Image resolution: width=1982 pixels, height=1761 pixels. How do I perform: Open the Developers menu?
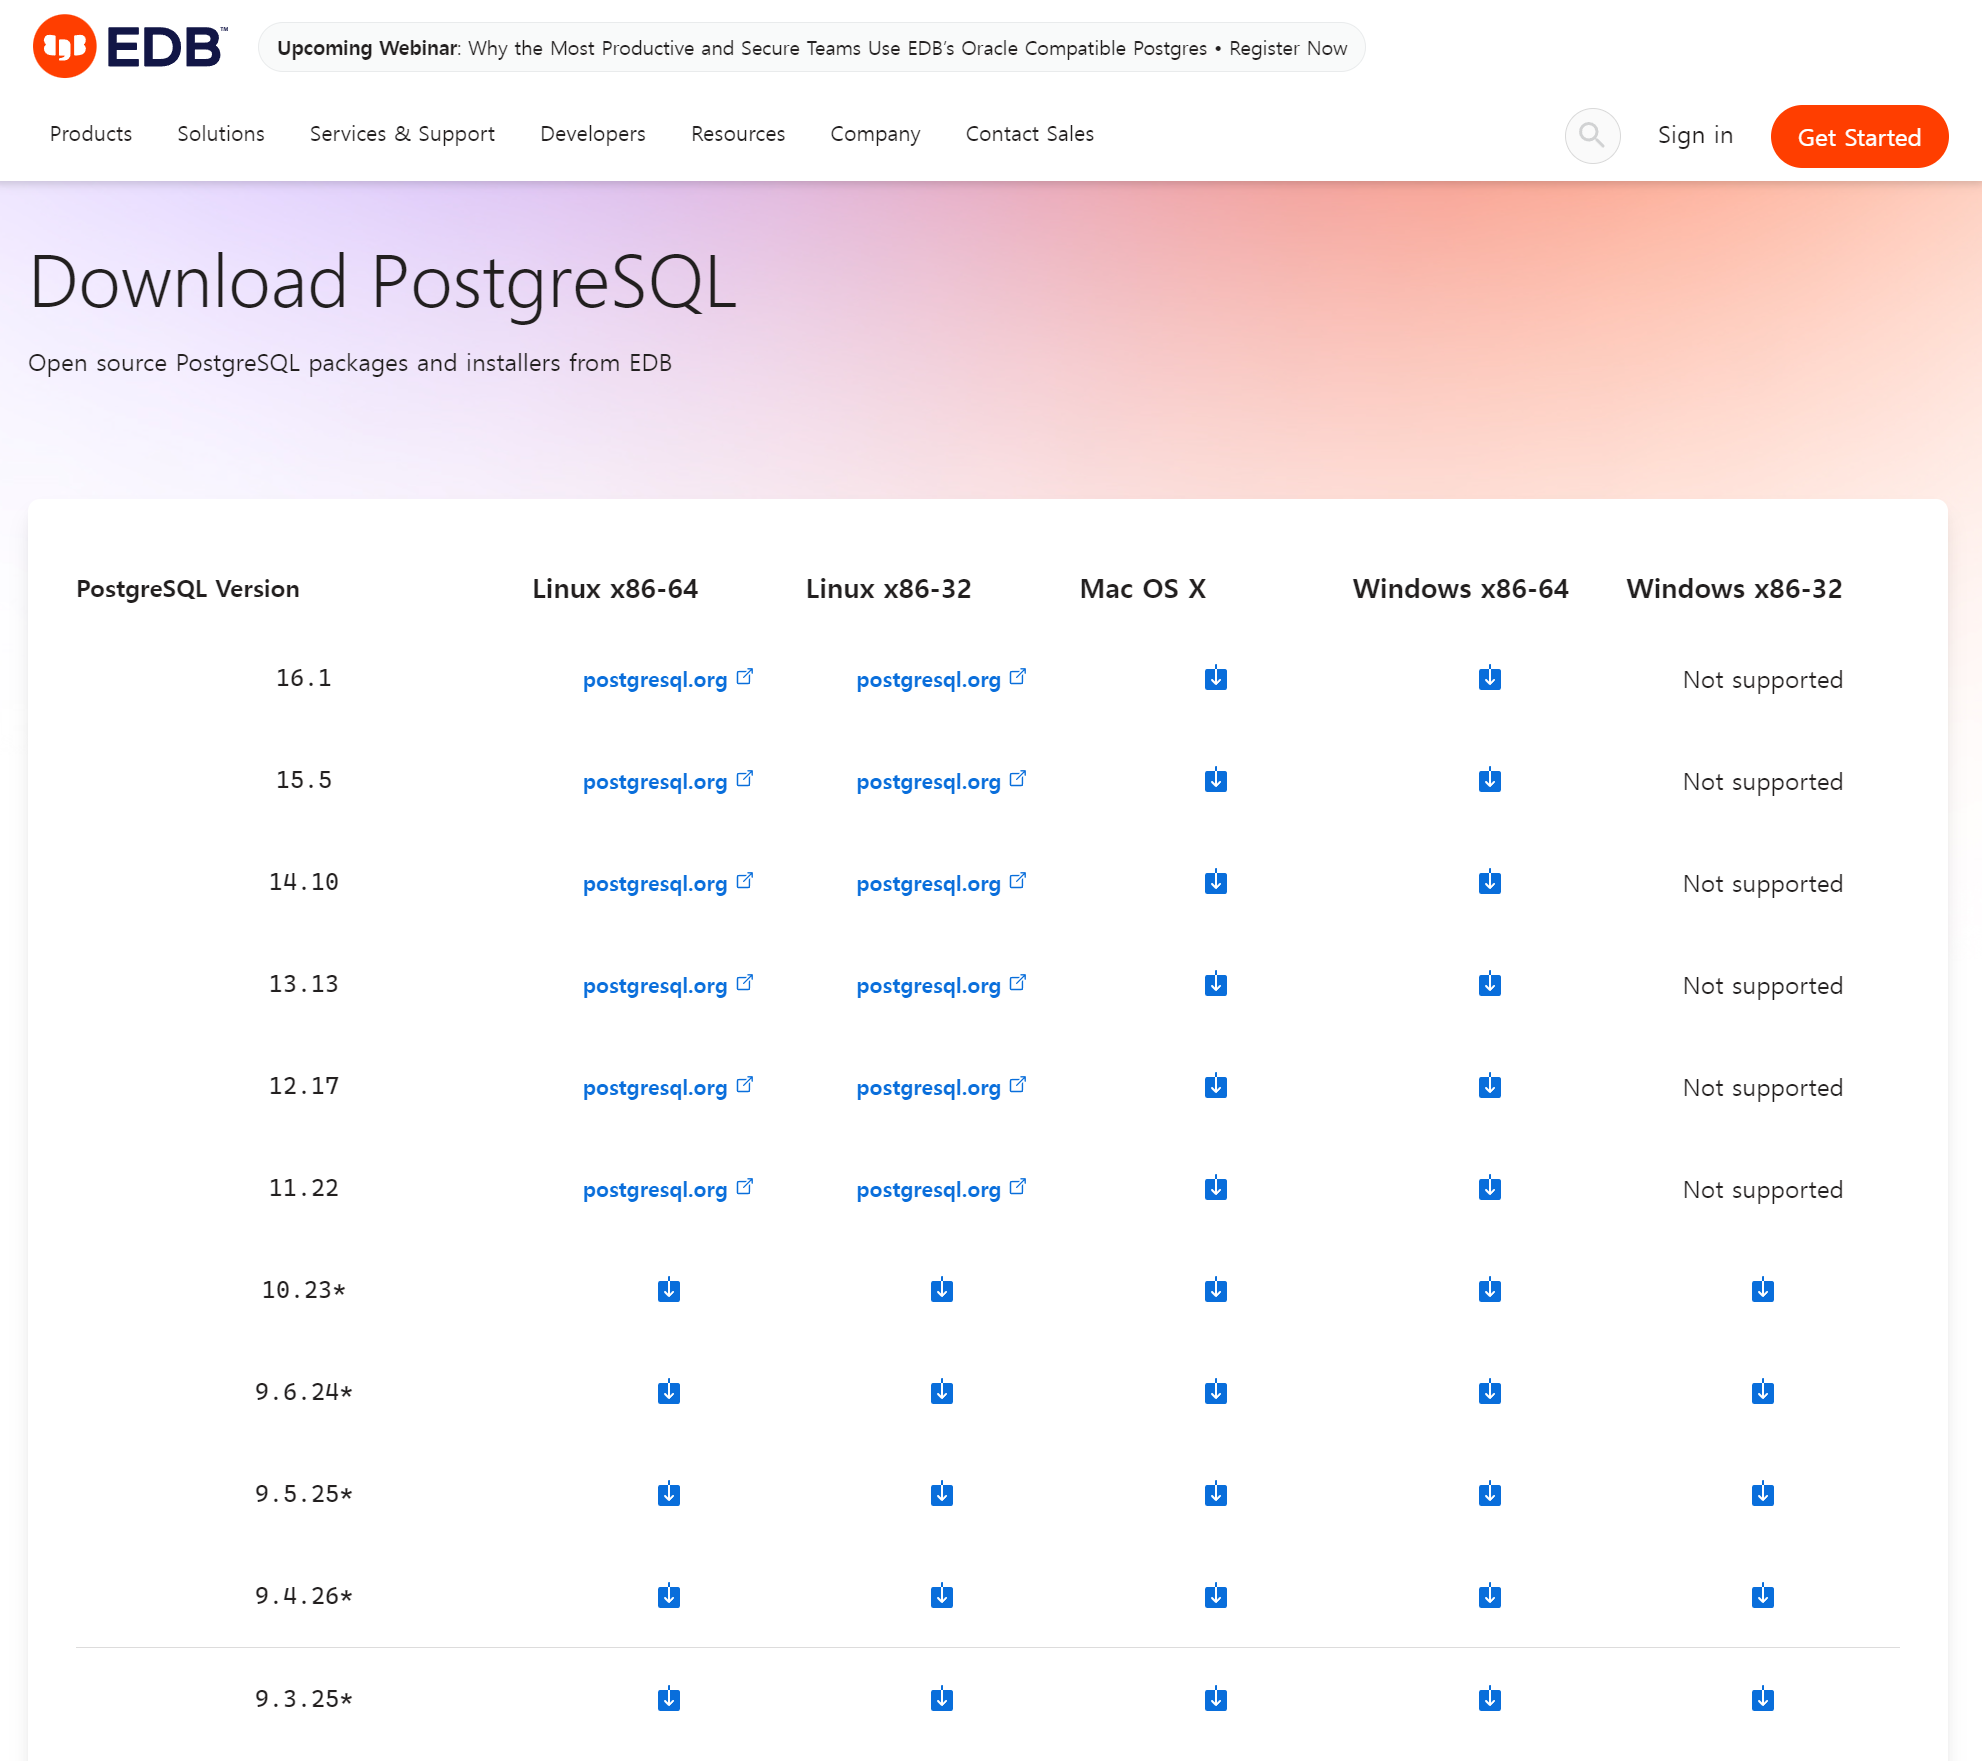[593, 134]
